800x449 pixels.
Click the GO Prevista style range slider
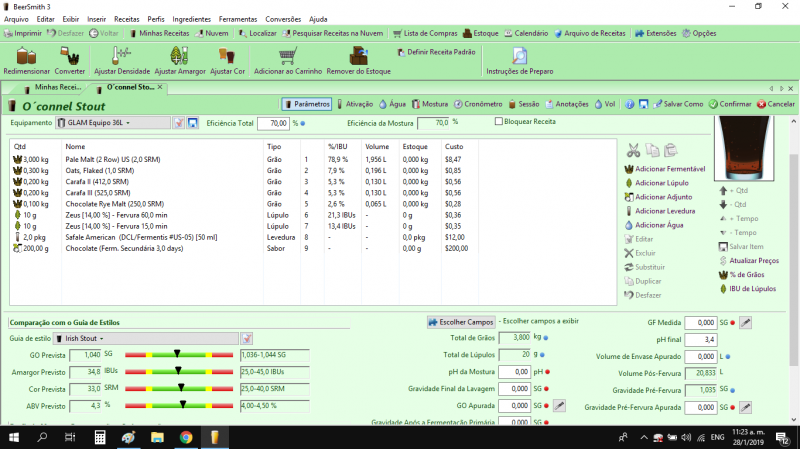pos(179,355)
